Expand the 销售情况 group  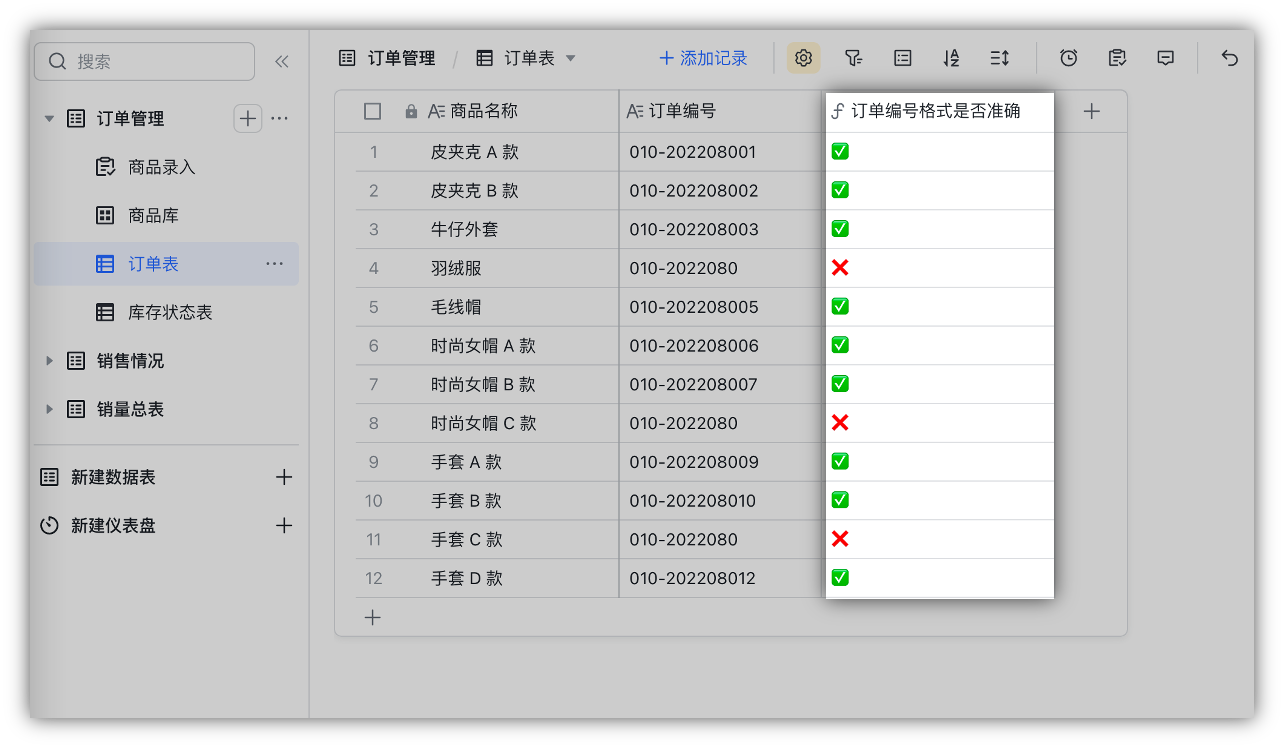pos(49,361)
